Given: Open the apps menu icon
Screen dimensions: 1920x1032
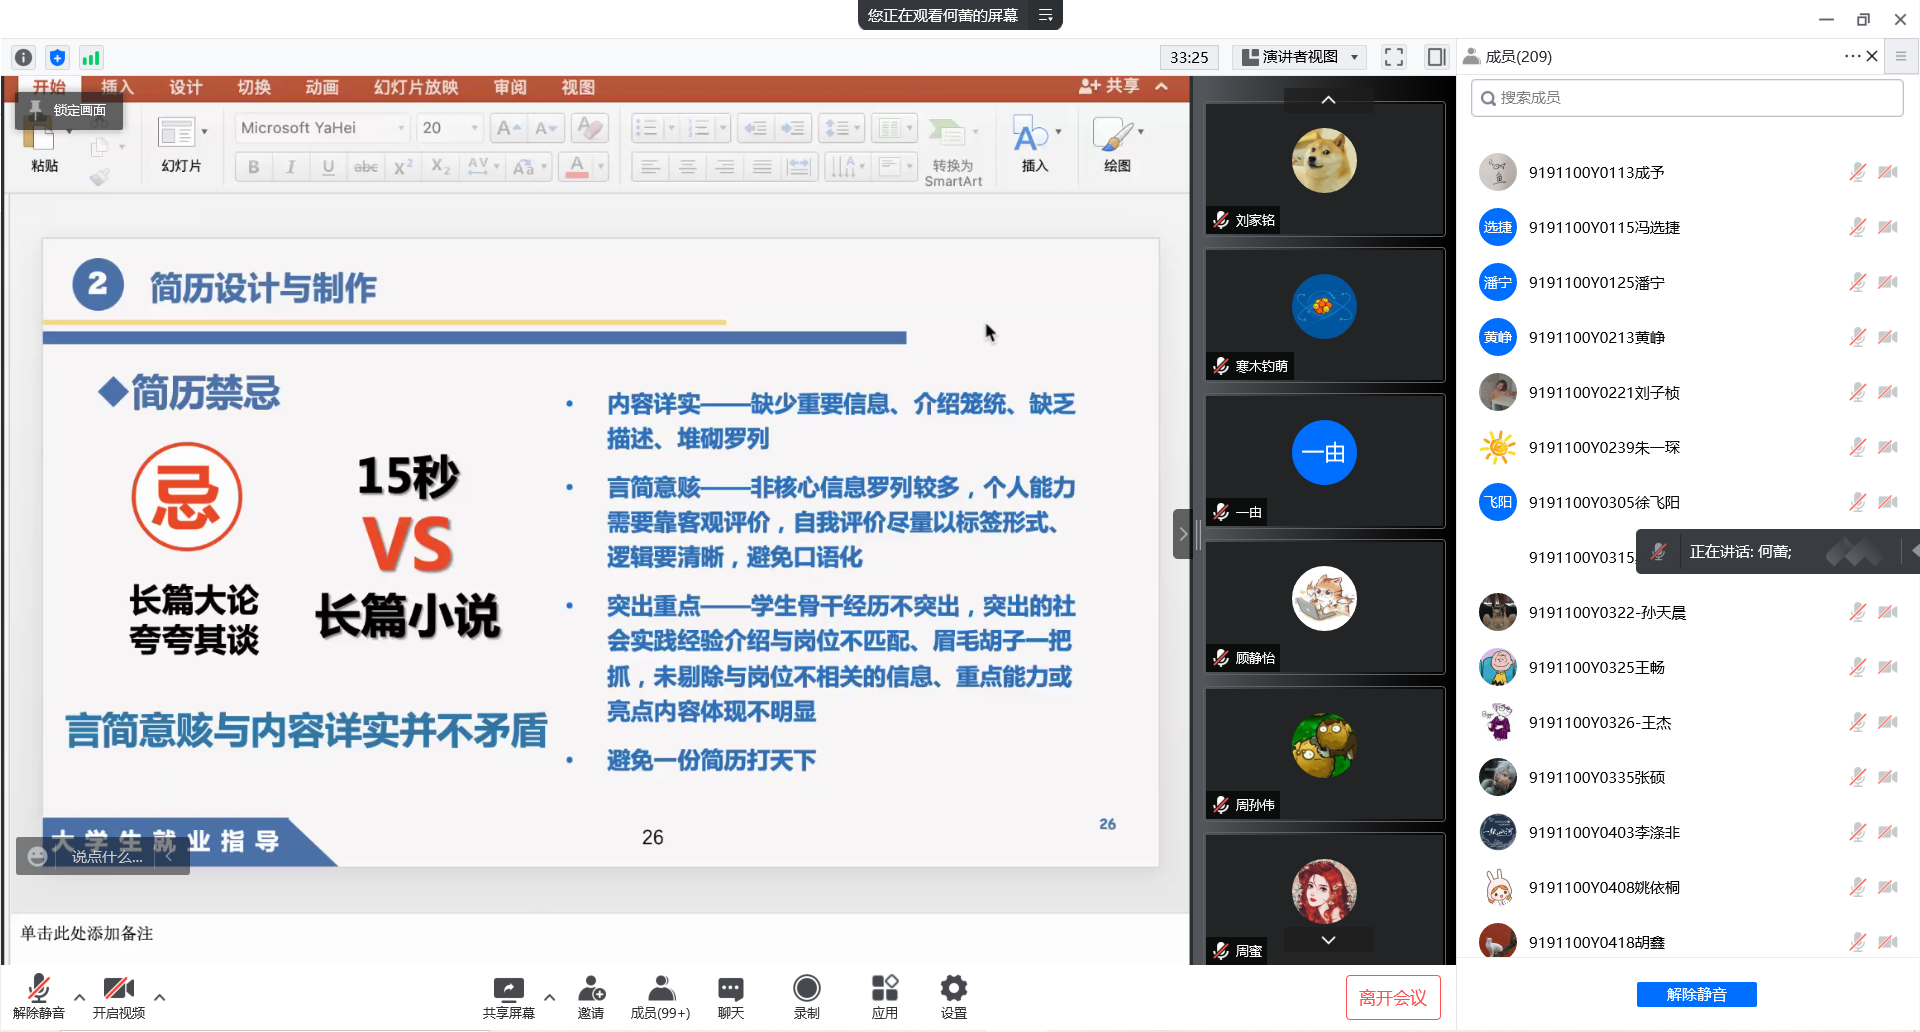Looking at the screenshot, I should pyautogui.click(x=884, y=996).
